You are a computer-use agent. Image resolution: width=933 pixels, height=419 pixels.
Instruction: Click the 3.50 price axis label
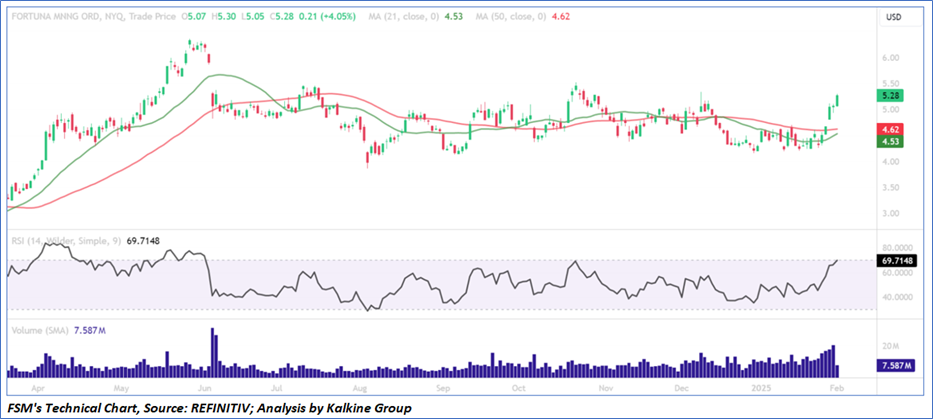point(891,187)
